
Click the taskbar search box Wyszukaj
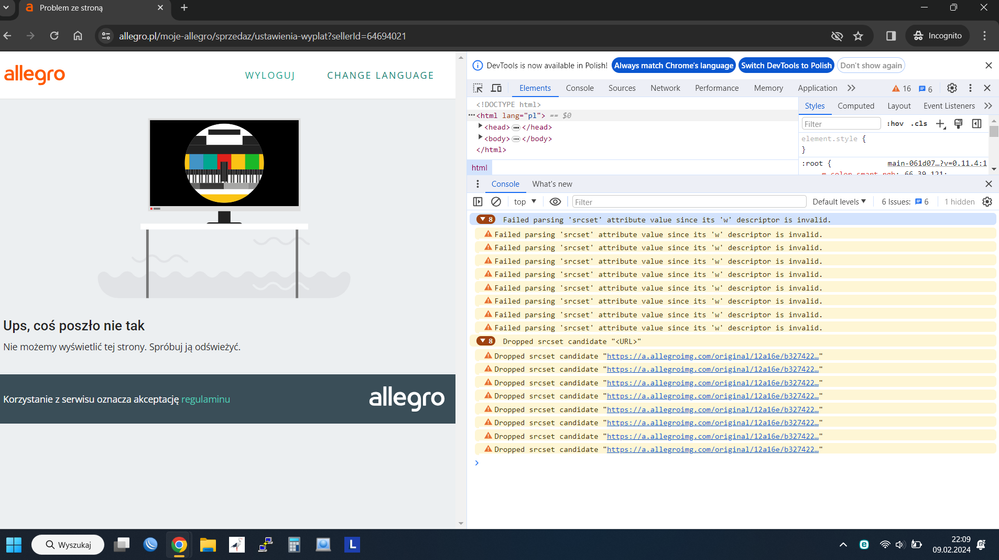click(68, 545)
